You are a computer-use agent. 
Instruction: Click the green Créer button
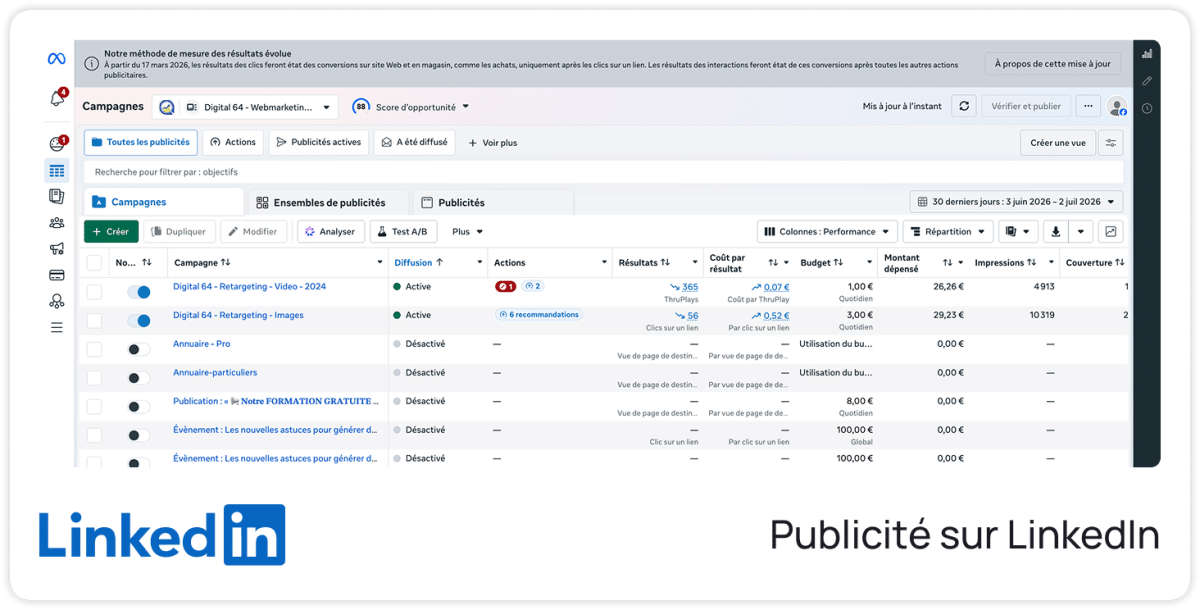111,232
